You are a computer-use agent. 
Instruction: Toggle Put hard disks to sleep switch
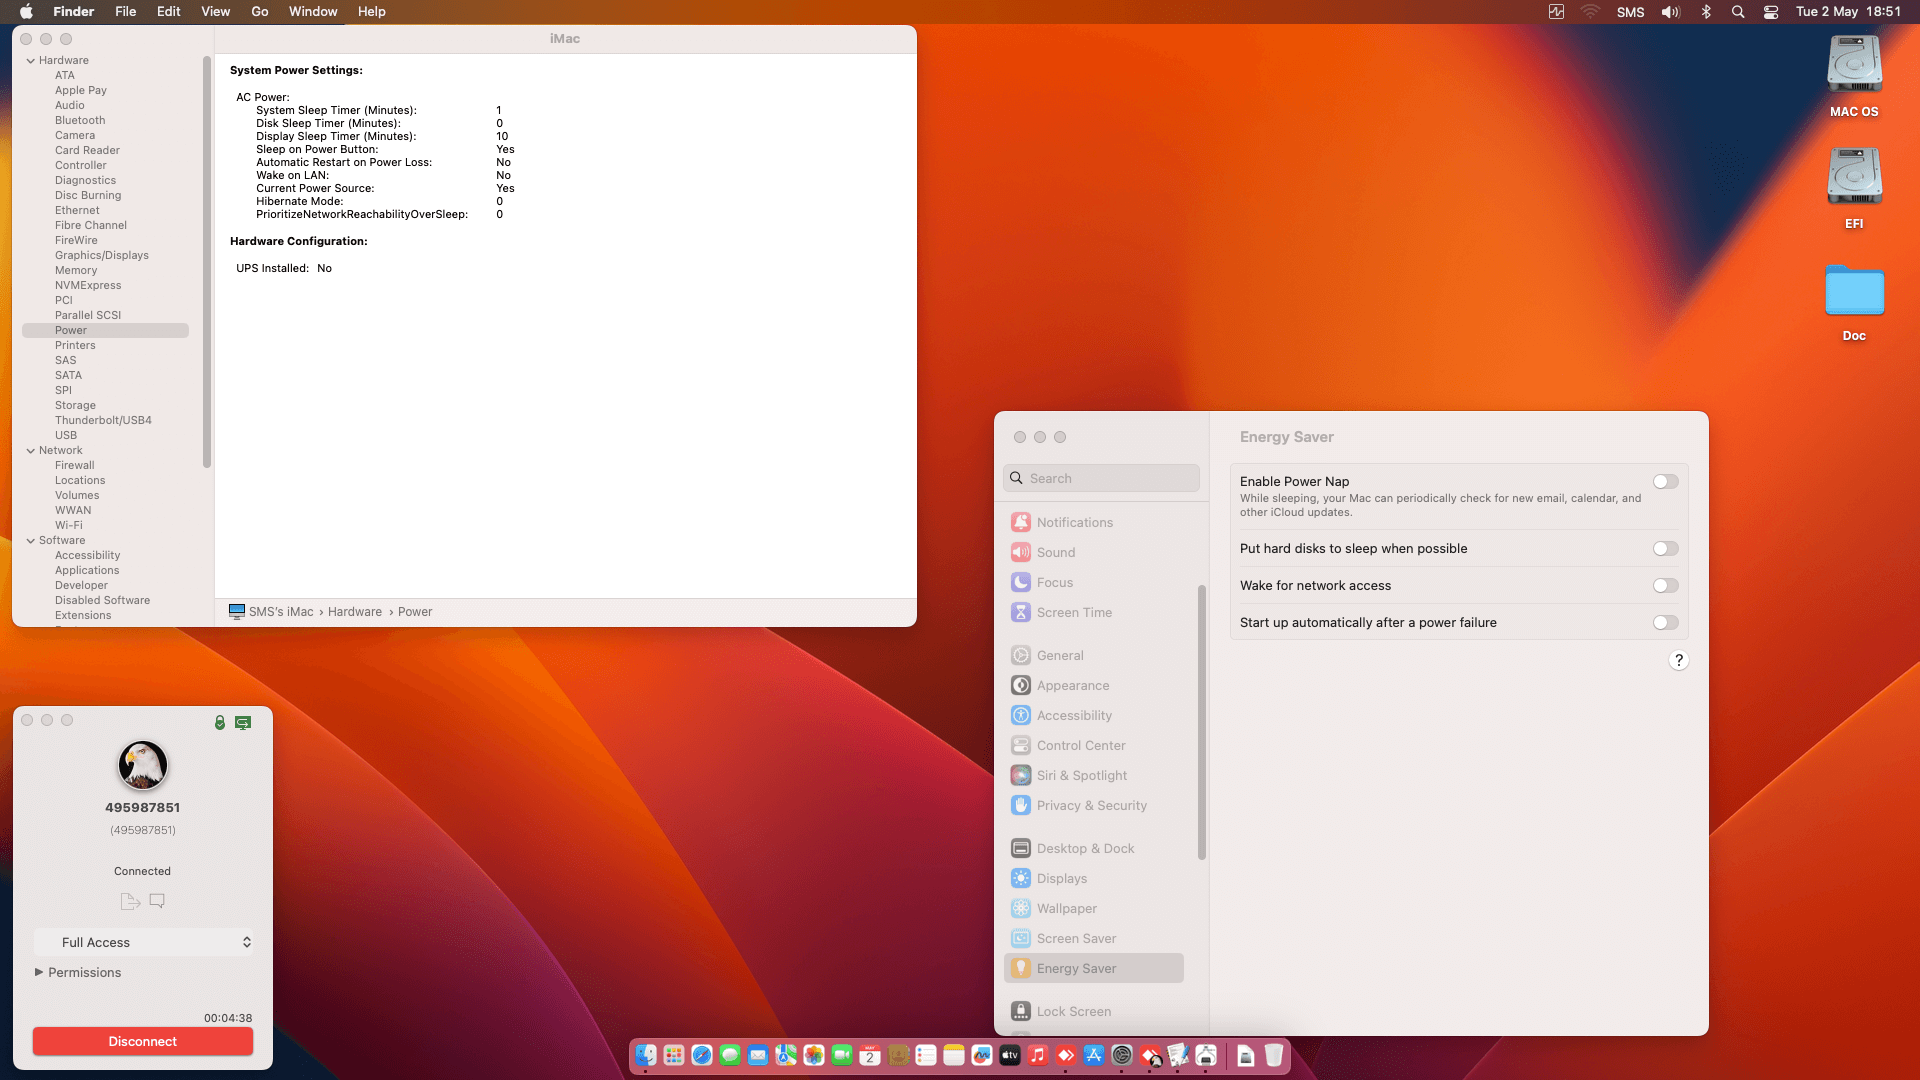[x=1665, y=549]
